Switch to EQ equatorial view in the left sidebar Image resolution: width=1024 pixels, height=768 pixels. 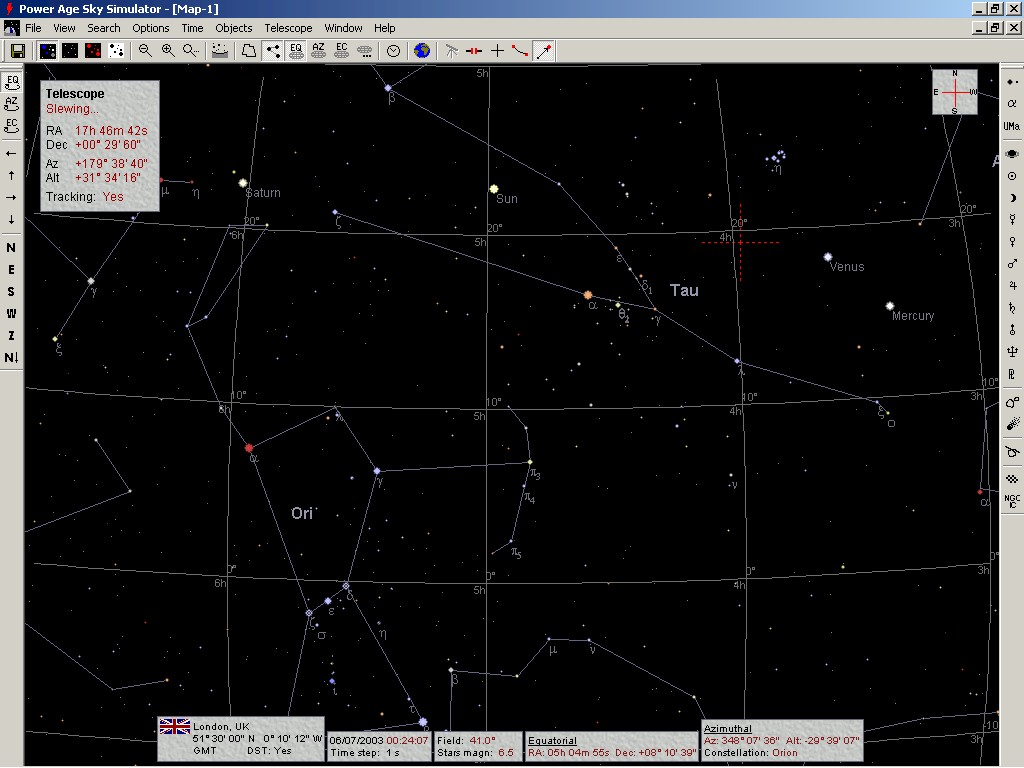point(12,82)
